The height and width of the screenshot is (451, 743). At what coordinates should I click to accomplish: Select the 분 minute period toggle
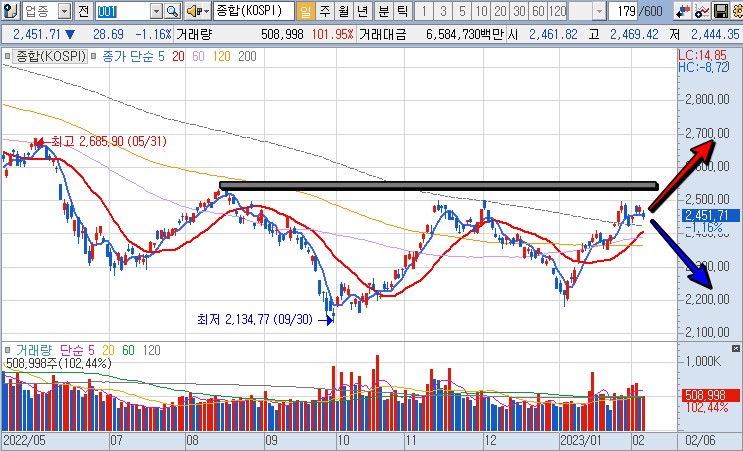(x=383, y=11)
